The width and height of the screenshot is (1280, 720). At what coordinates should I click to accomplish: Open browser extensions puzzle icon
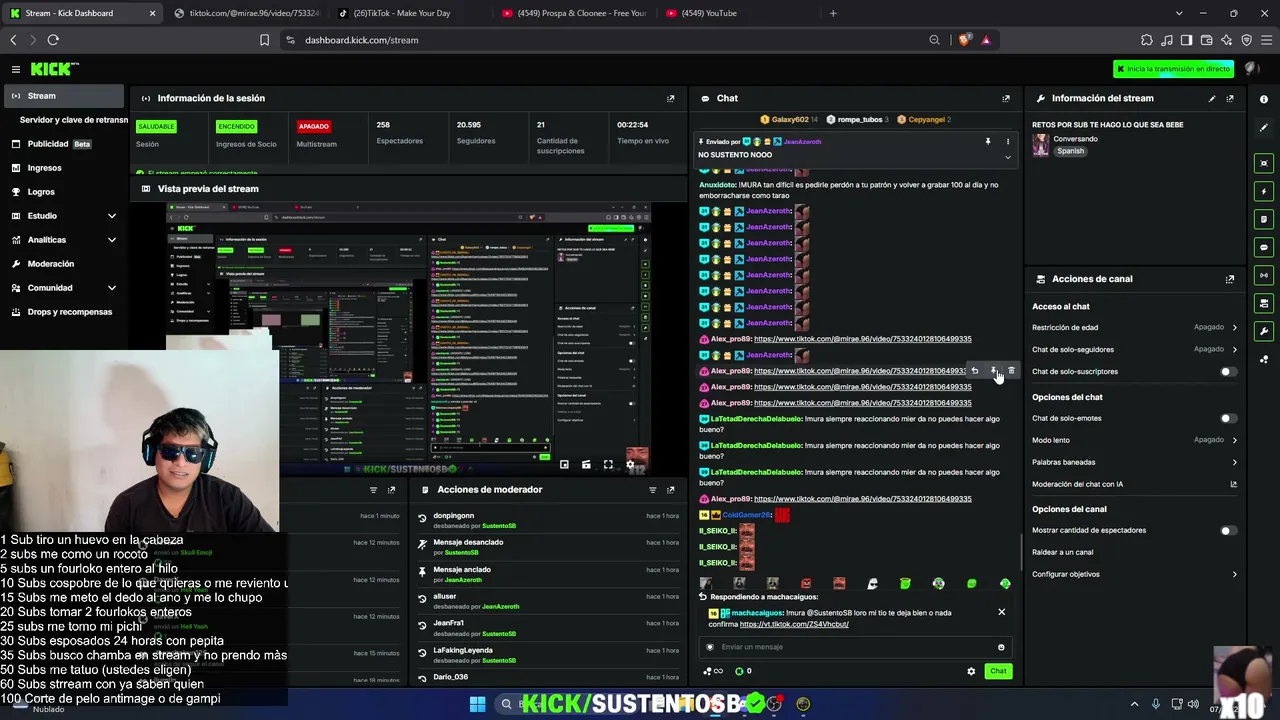coord(1147,40)
